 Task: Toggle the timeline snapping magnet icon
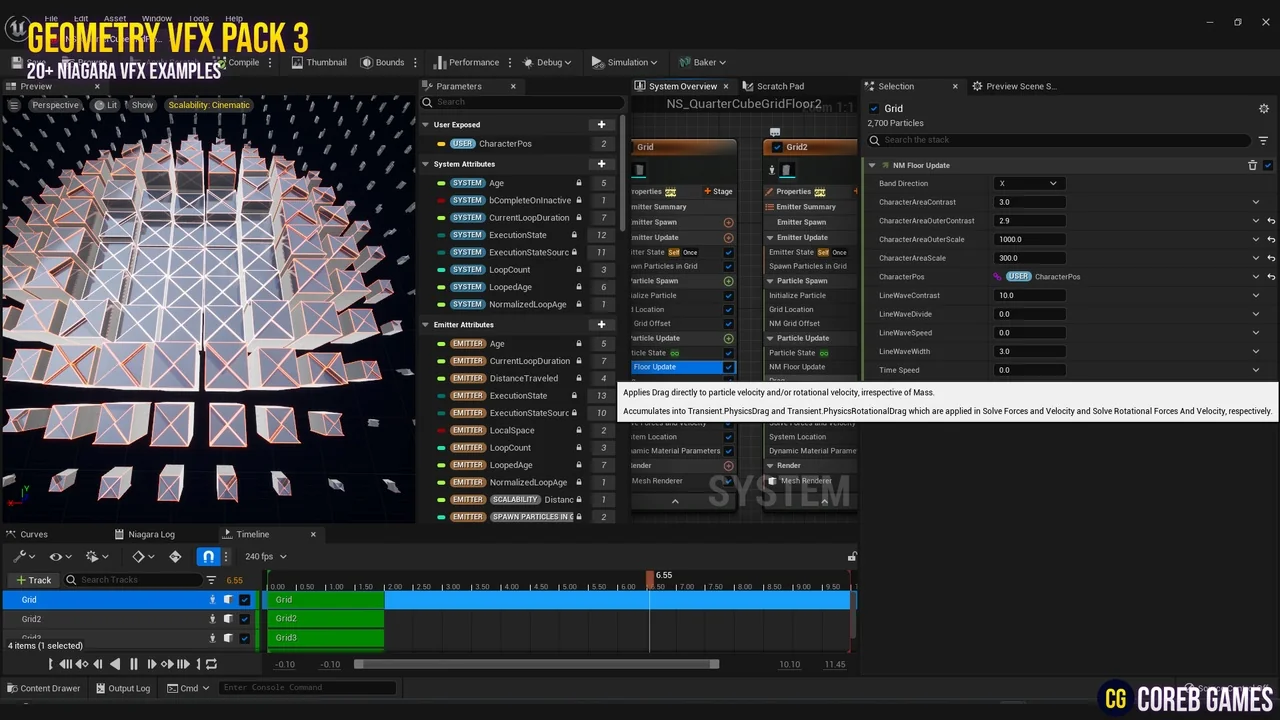click(208, 557)
